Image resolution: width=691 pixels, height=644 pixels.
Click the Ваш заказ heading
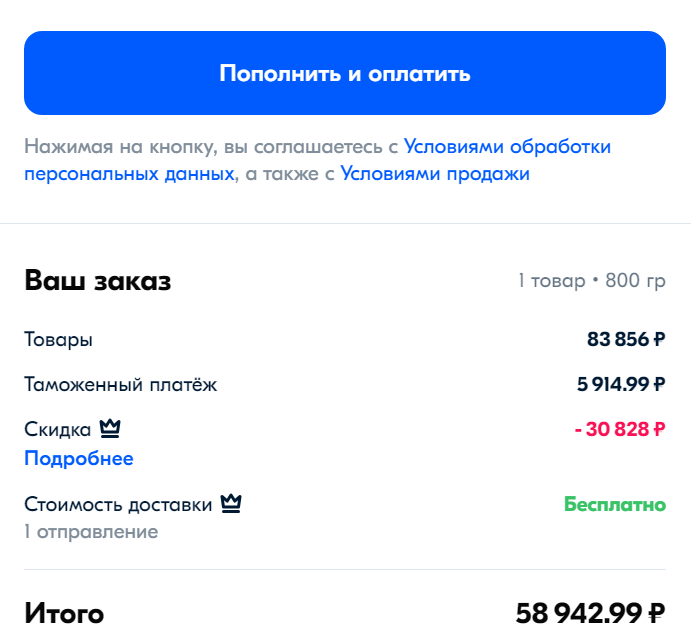(x=98, y=281)
